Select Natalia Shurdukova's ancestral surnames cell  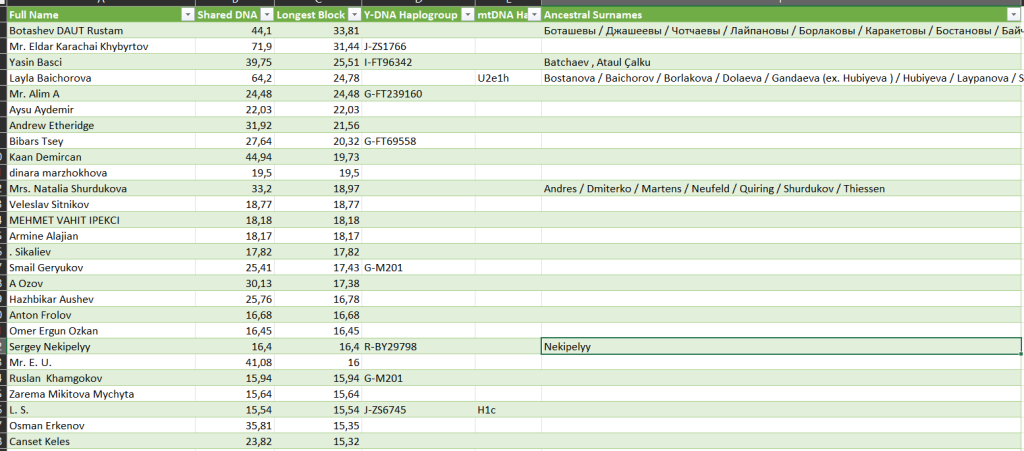tap(780, 189)
